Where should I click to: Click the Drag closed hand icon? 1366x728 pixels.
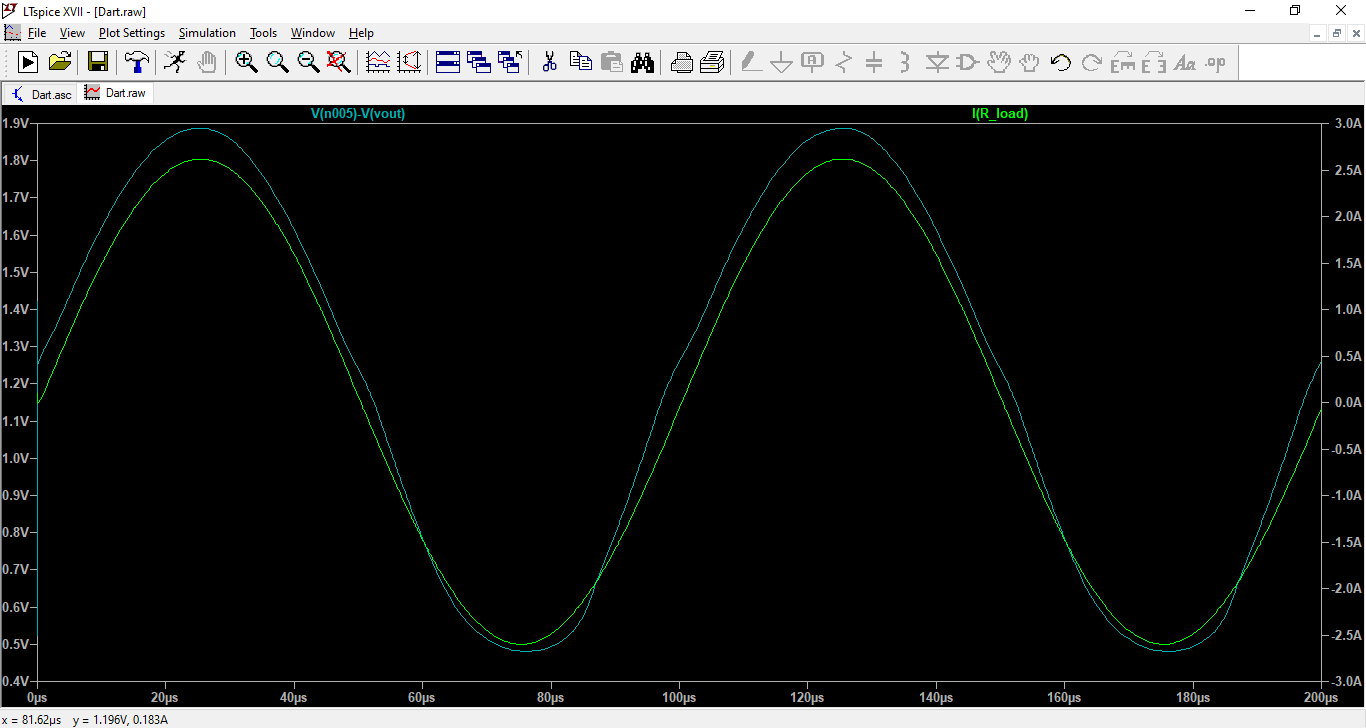(x=1029, y=62)
